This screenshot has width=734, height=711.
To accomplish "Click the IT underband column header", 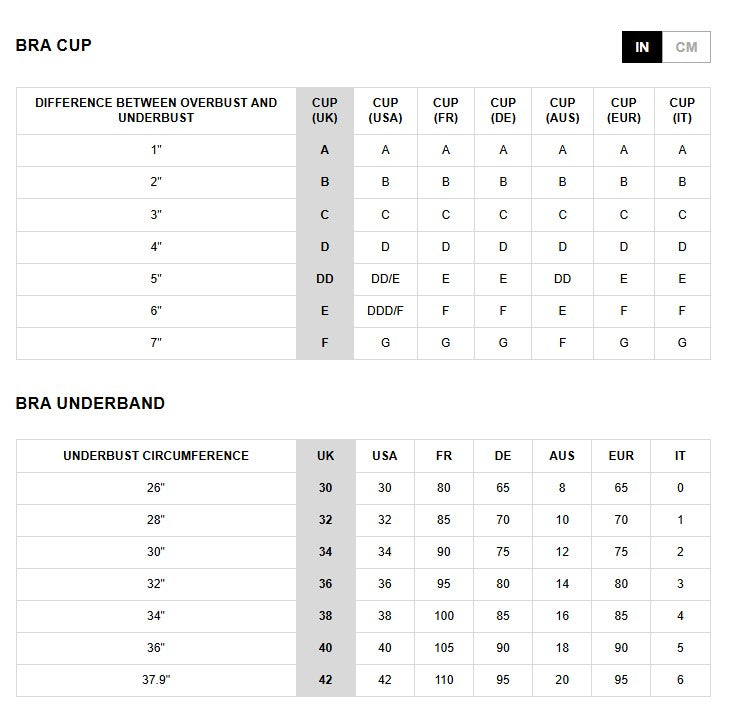I will (x=680, y=455).
